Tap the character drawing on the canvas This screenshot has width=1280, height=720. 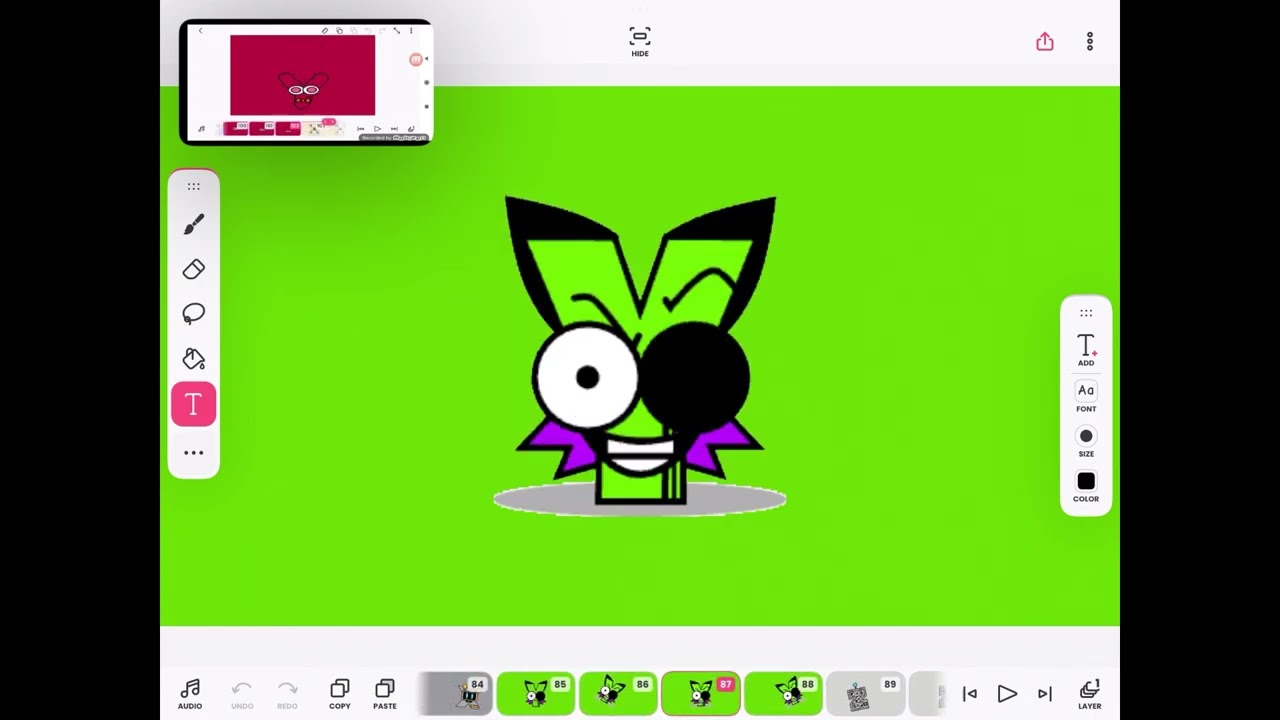640,355
